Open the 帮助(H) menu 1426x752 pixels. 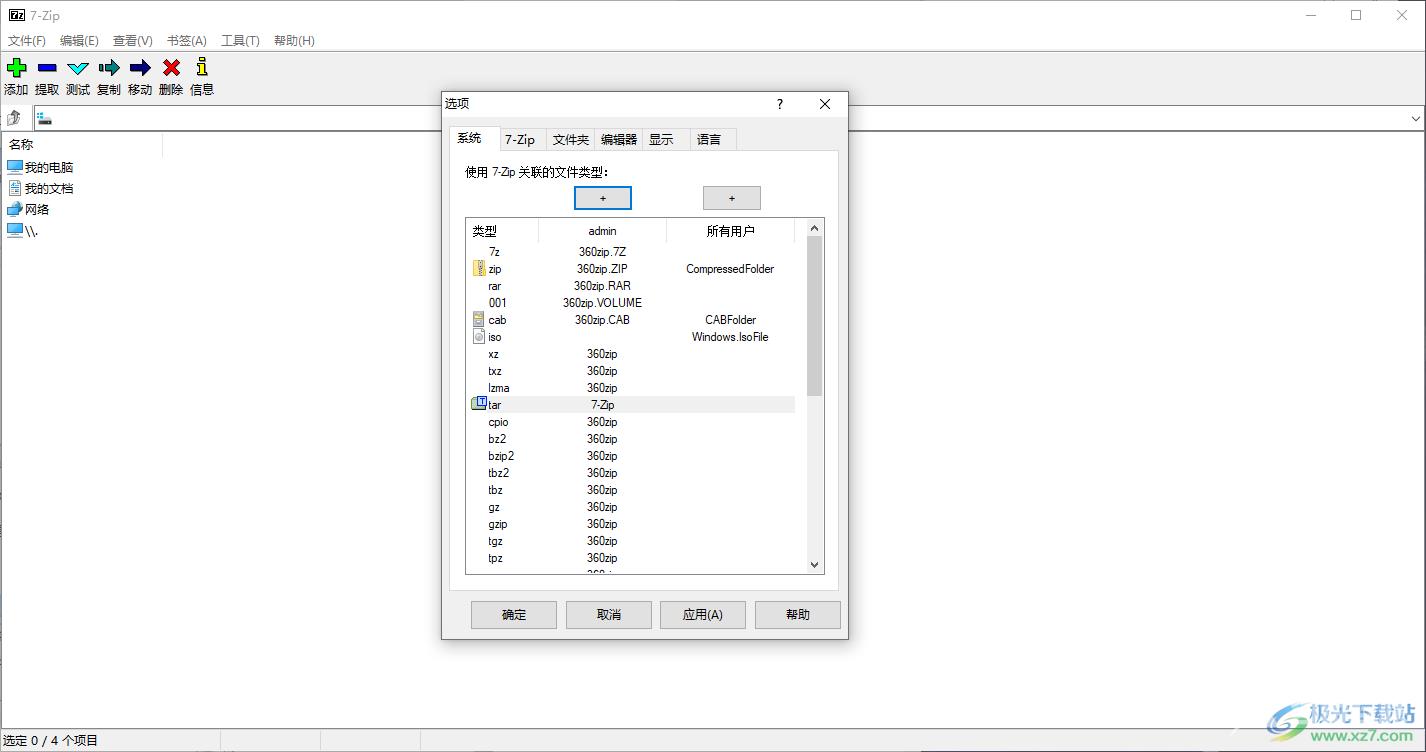pyautogui.click(x=294, y=41)
